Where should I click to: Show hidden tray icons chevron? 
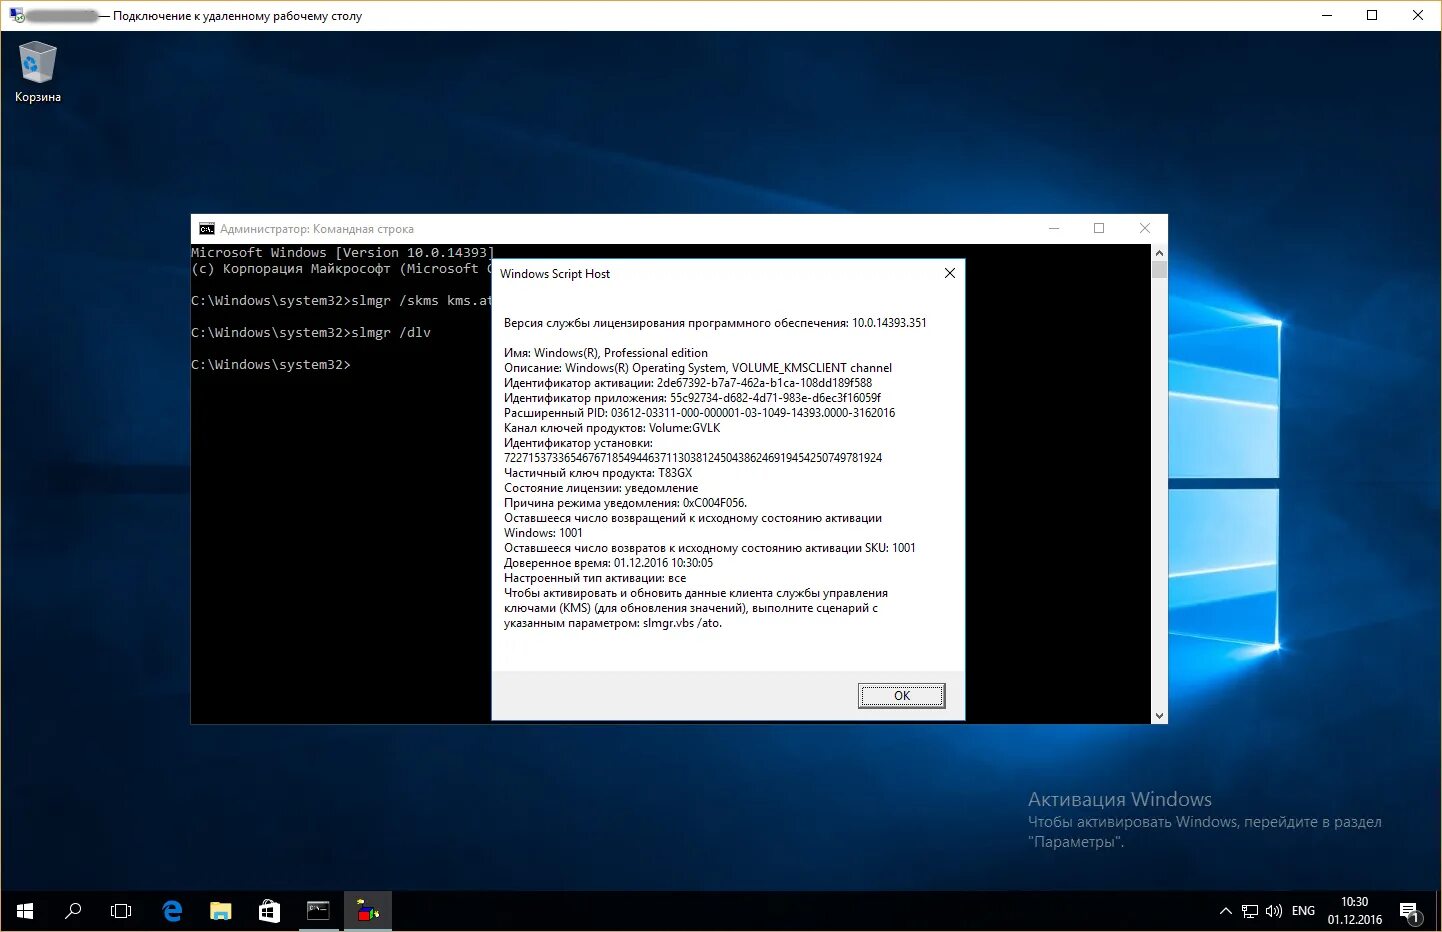pos(1226,911)
